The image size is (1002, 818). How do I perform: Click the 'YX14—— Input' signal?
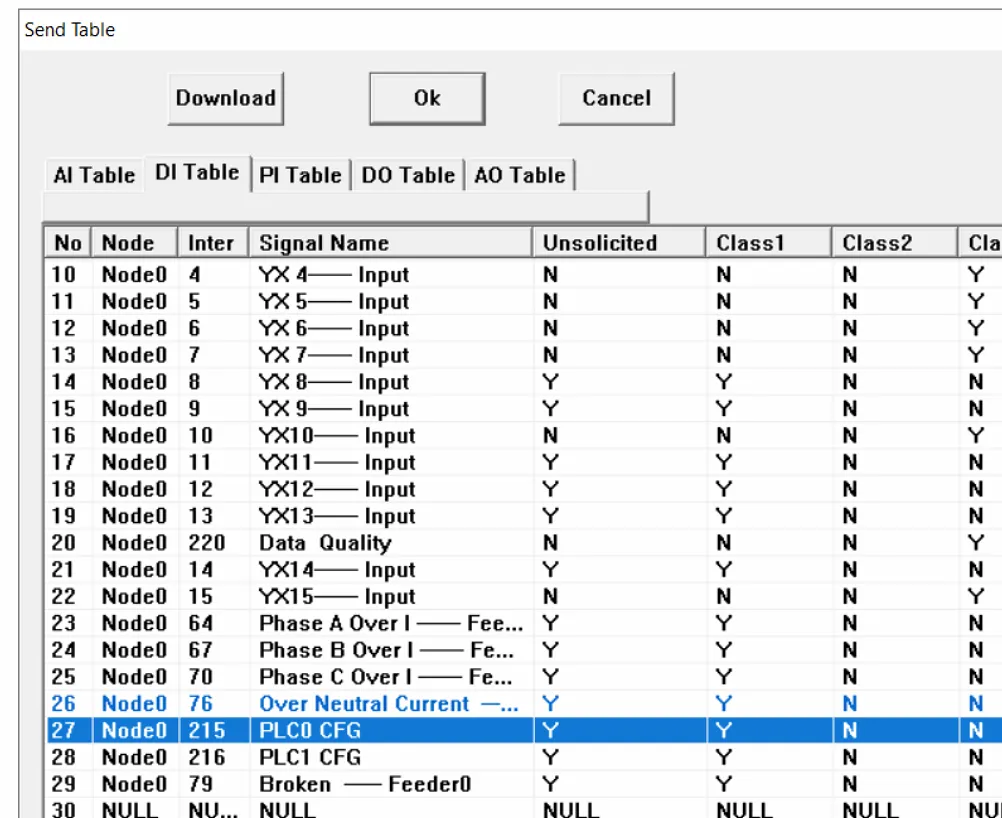pos(337,570)
